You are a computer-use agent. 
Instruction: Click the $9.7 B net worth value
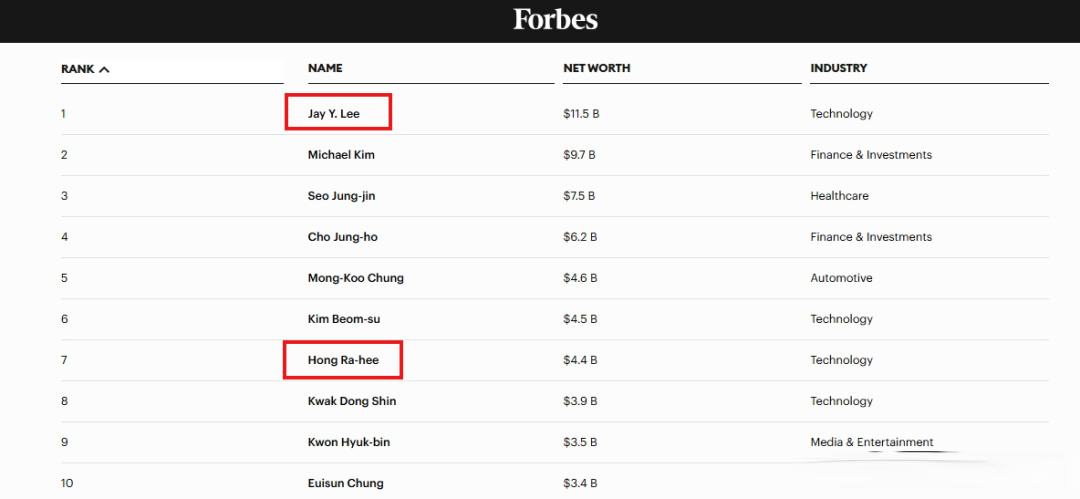(579, 155)
